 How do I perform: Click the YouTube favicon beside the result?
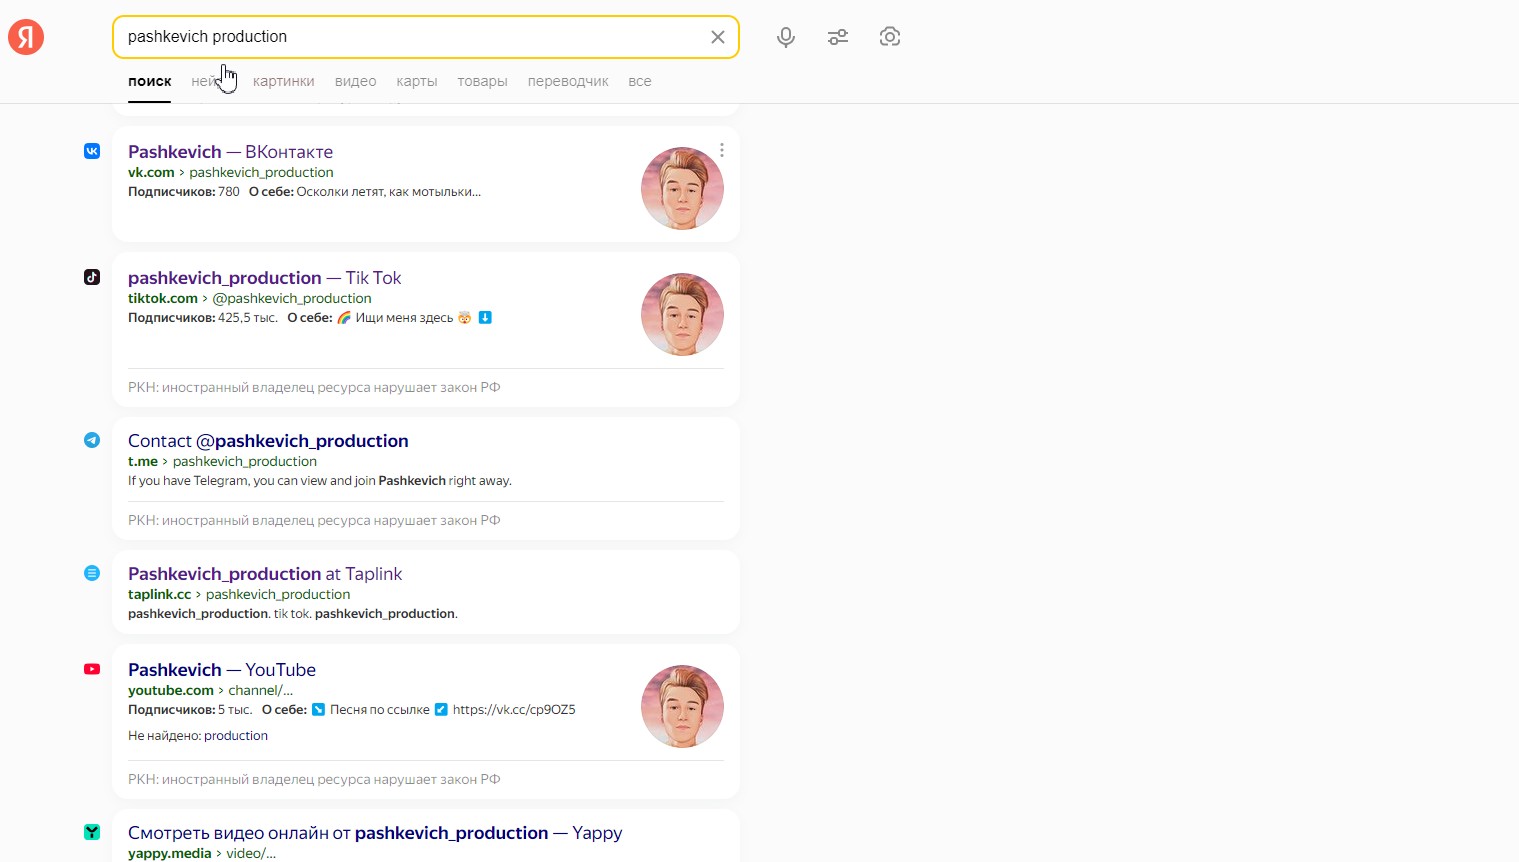(92, 669)
